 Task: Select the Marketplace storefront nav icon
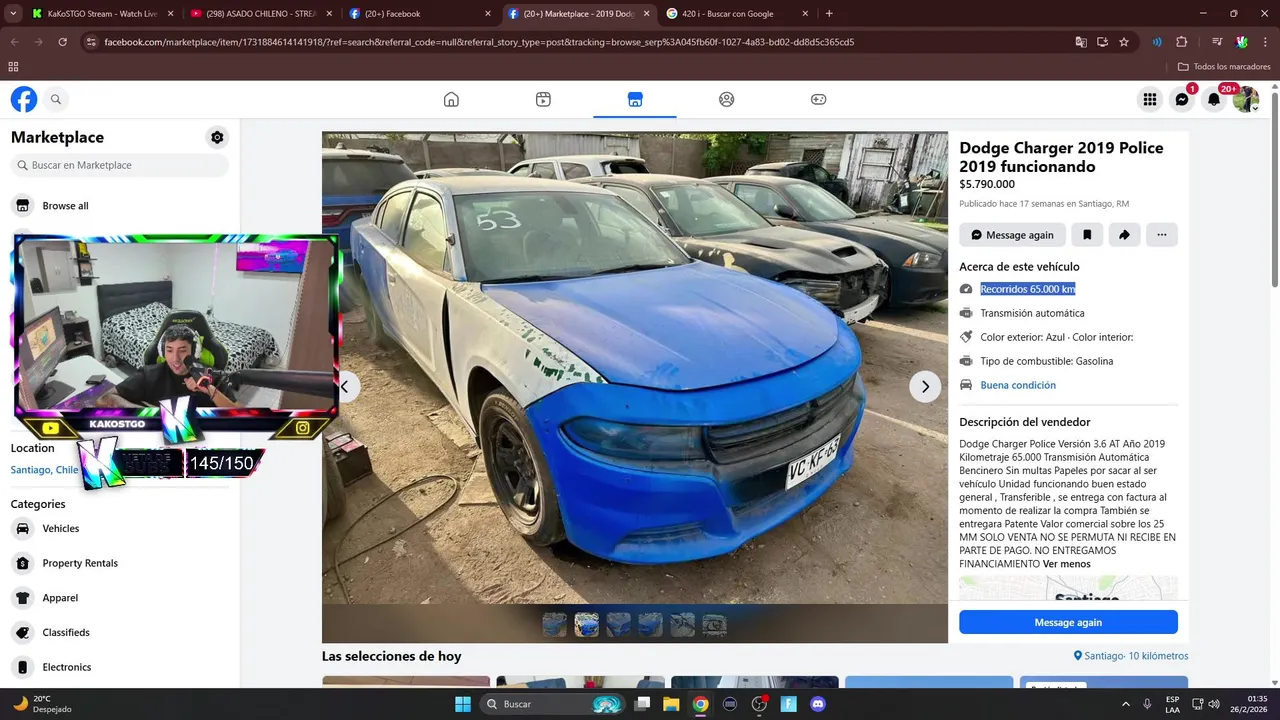635,99
